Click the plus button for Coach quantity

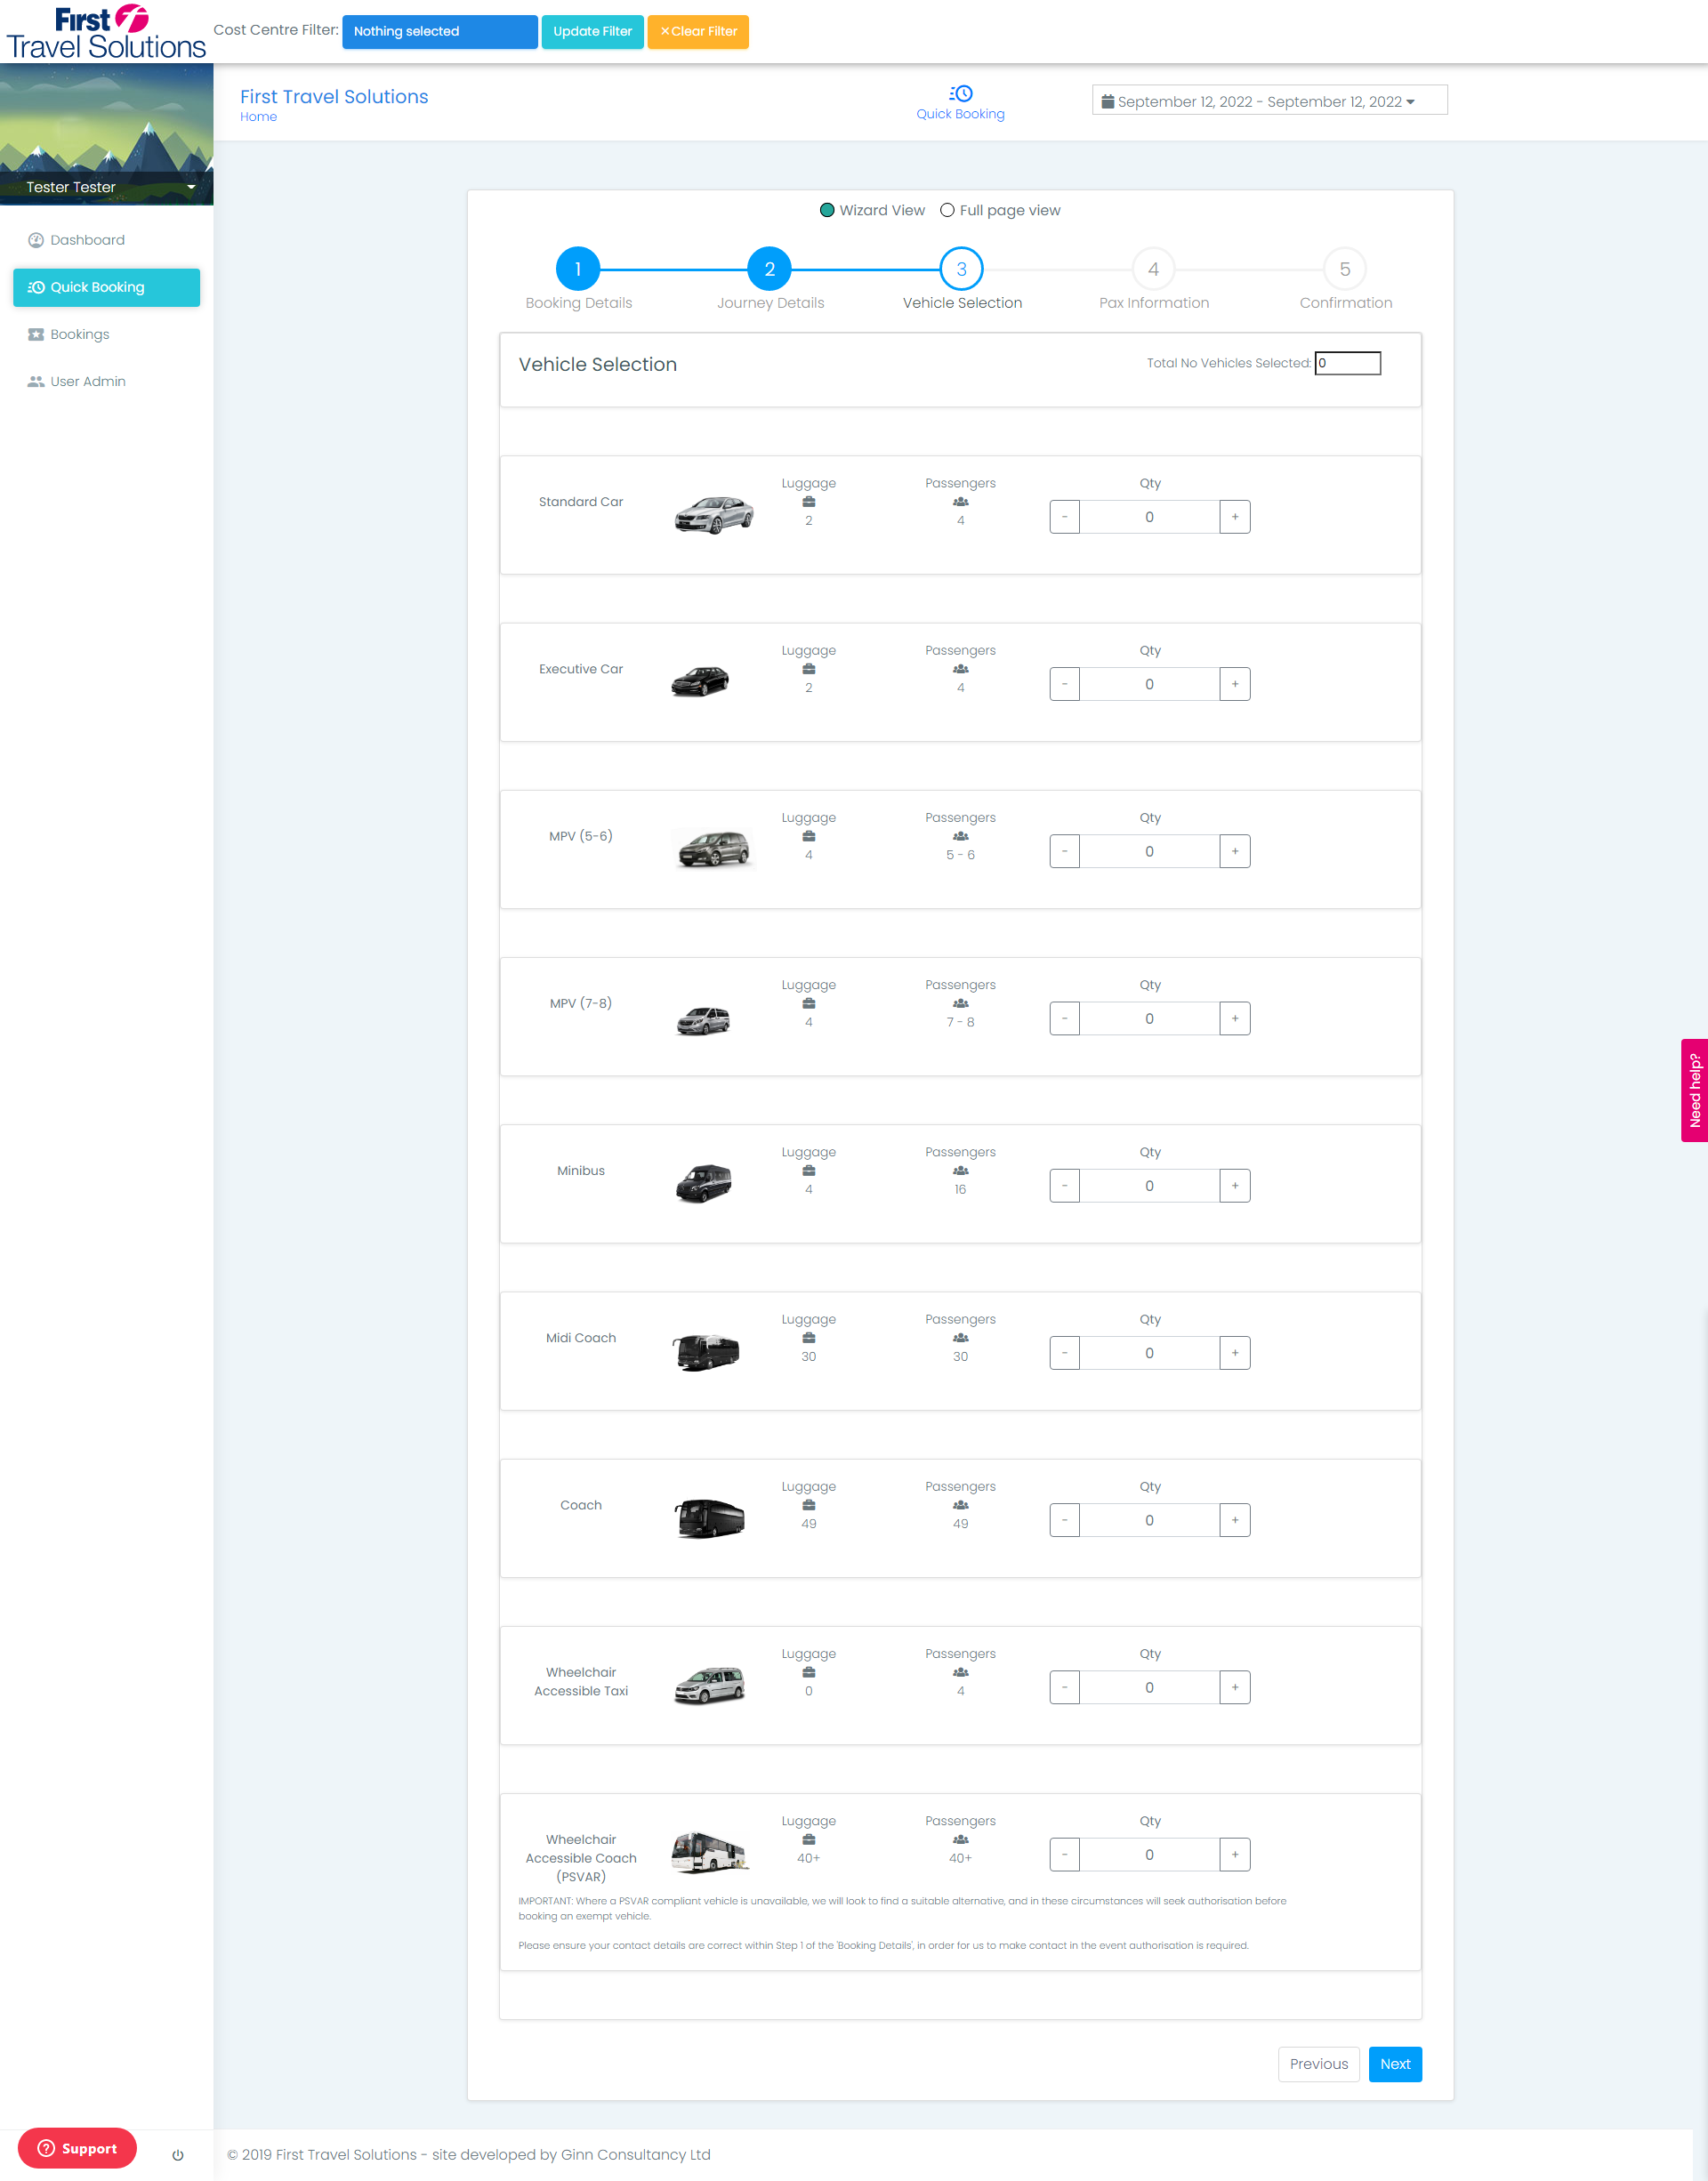coord(1235,1520)
